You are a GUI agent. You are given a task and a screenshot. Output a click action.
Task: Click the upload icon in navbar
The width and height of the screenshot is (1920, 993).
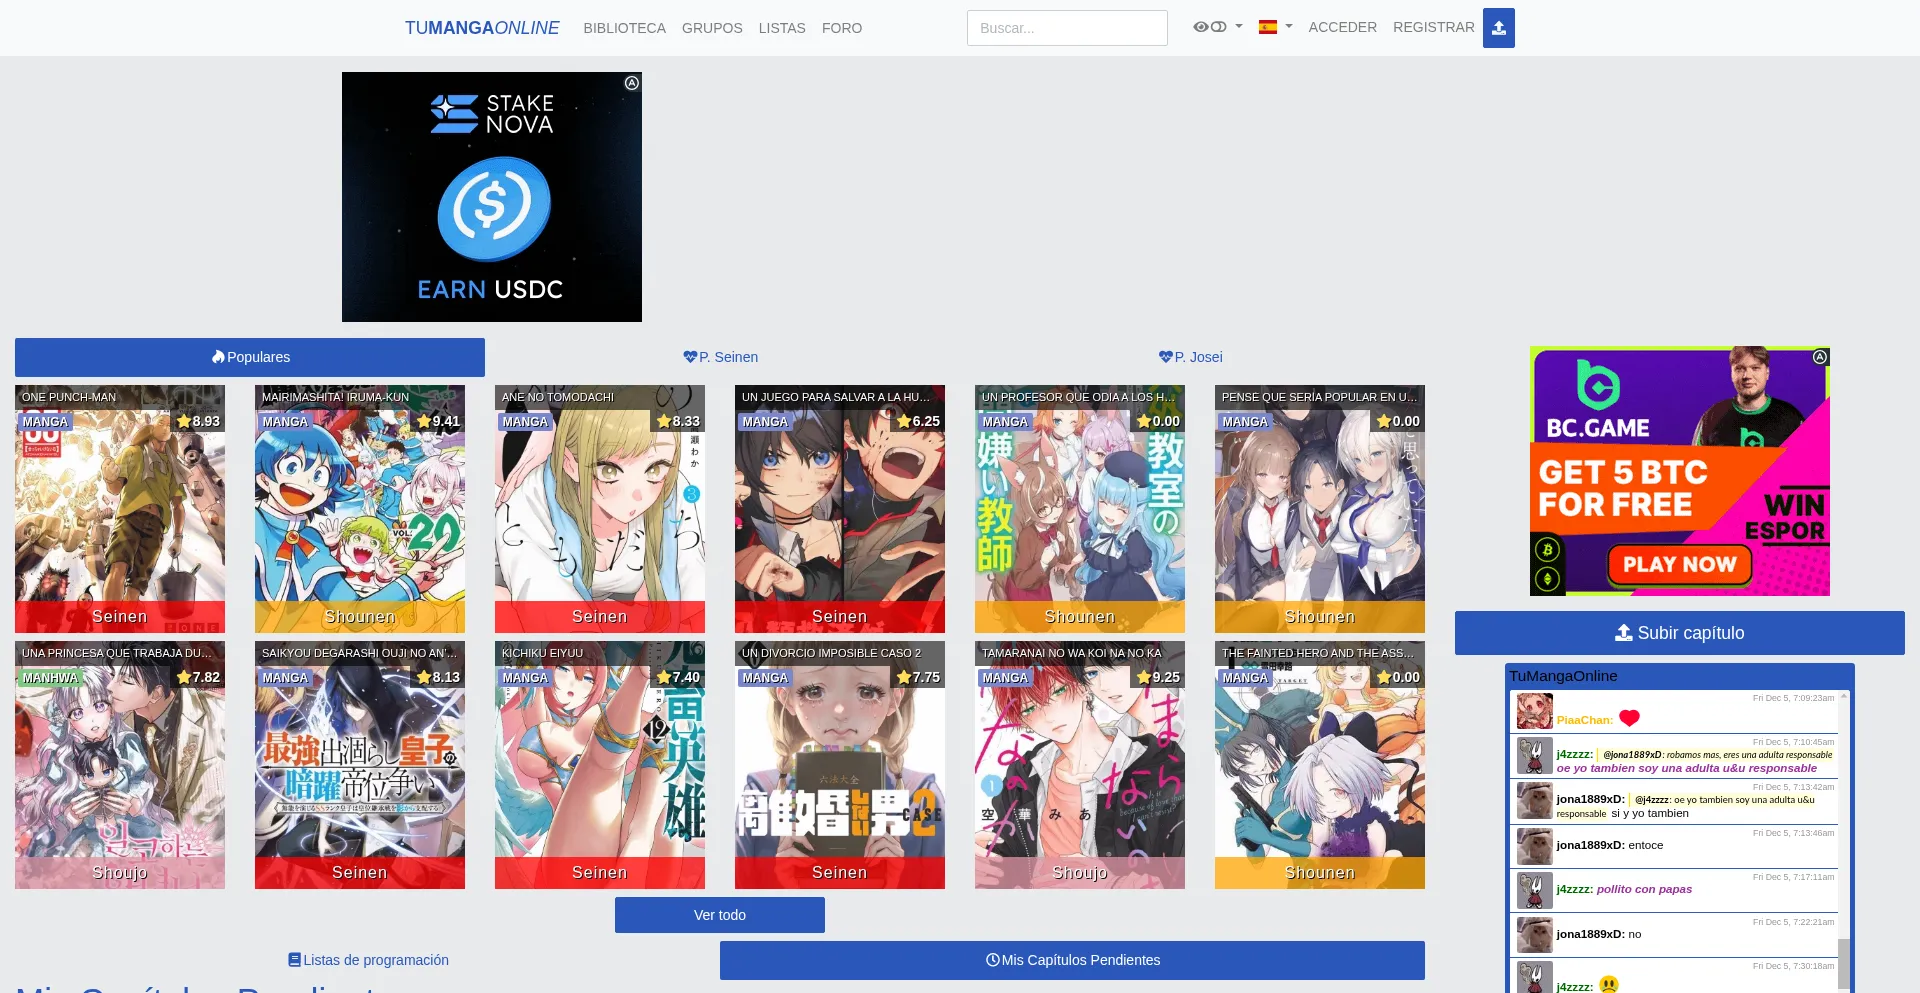click(x=1498, y=28)
